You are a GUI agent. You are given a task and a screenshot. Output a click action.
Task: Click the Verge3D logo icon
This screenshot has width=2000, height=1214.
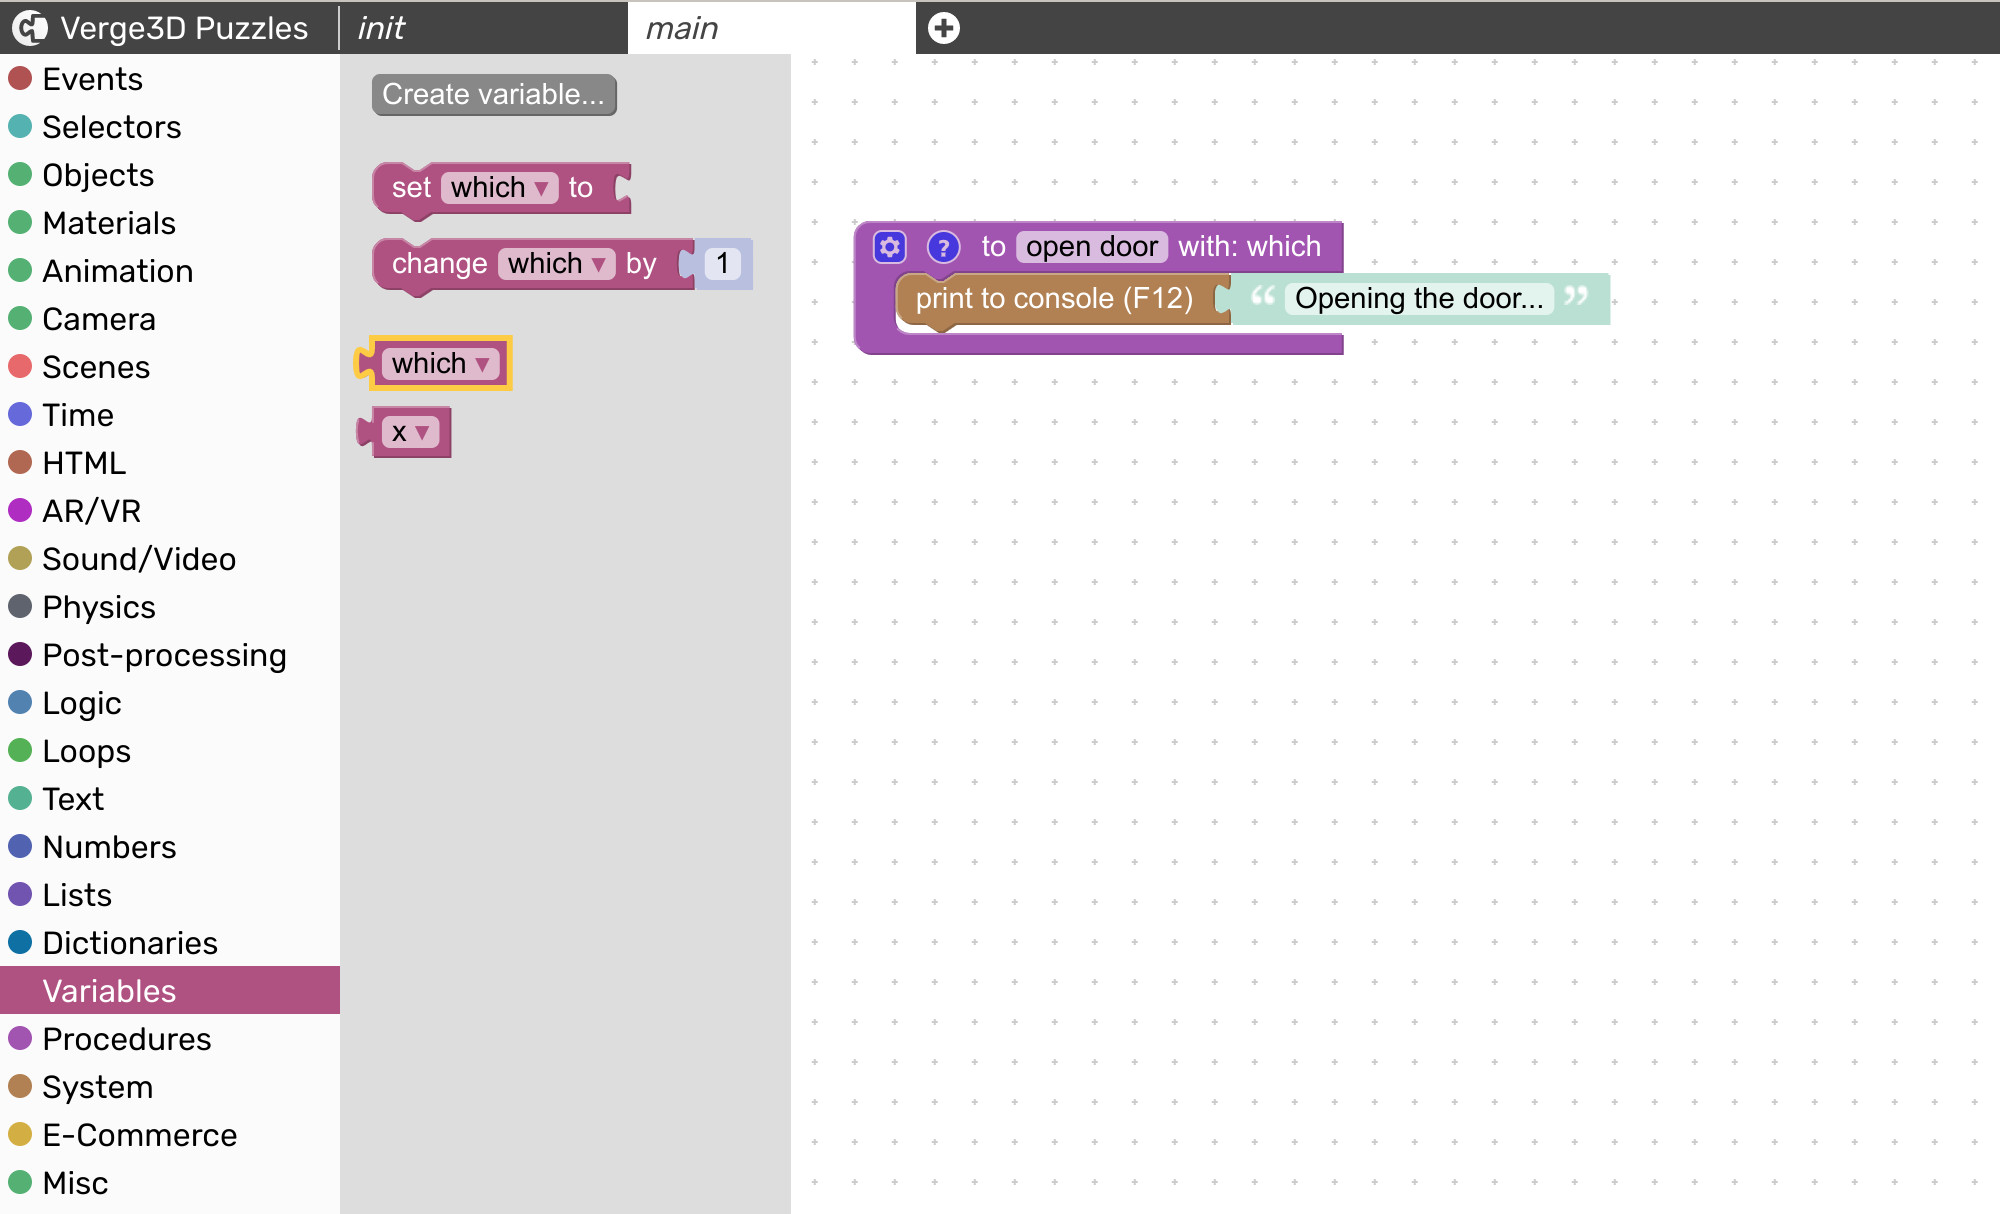tap(30, 28)
